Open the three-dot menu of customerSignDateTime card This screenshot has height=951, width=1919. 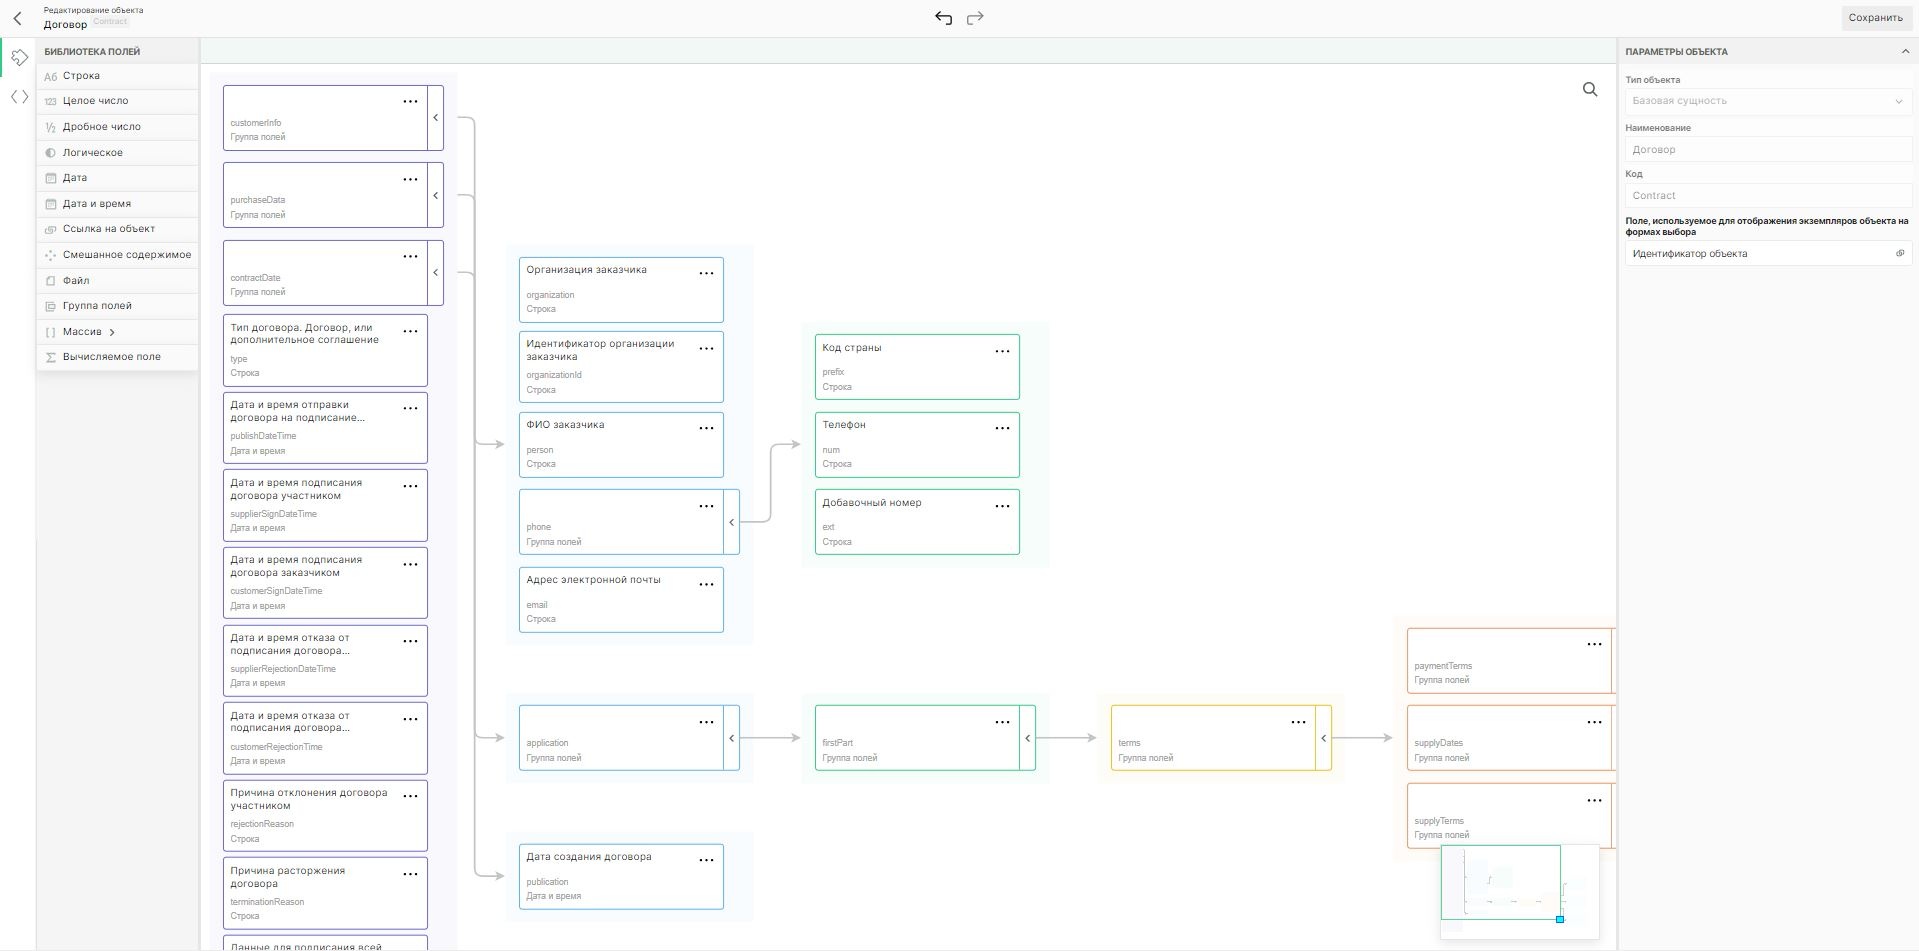point(410,565)
